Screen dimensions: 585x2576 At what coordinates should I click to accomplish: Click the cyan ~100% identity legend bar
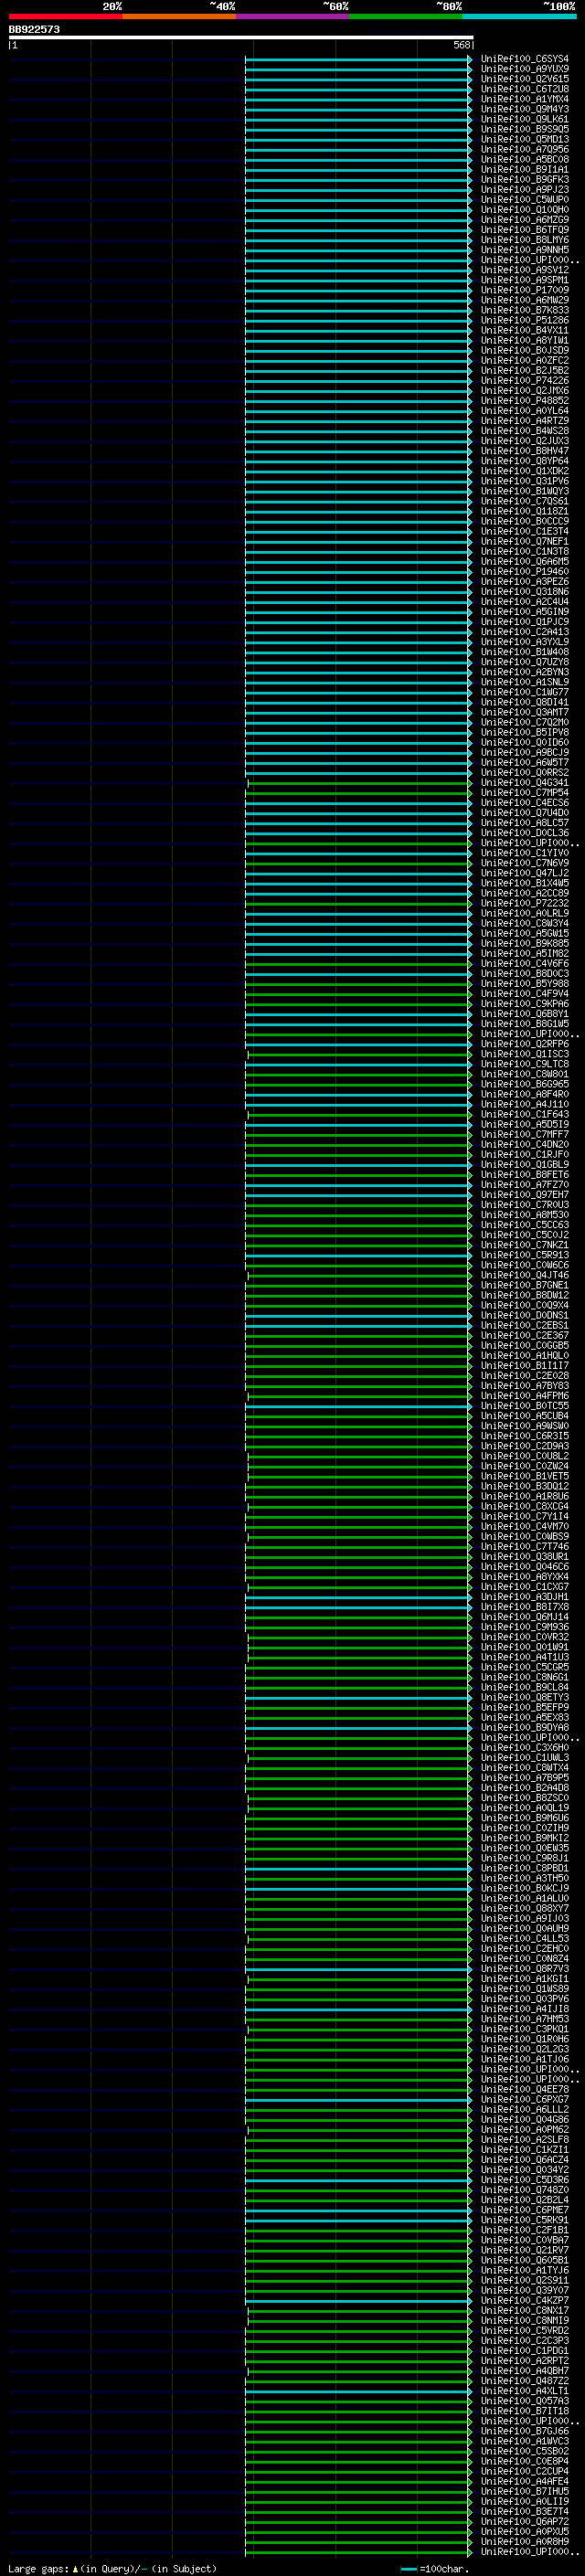click(x=519, y=16)
